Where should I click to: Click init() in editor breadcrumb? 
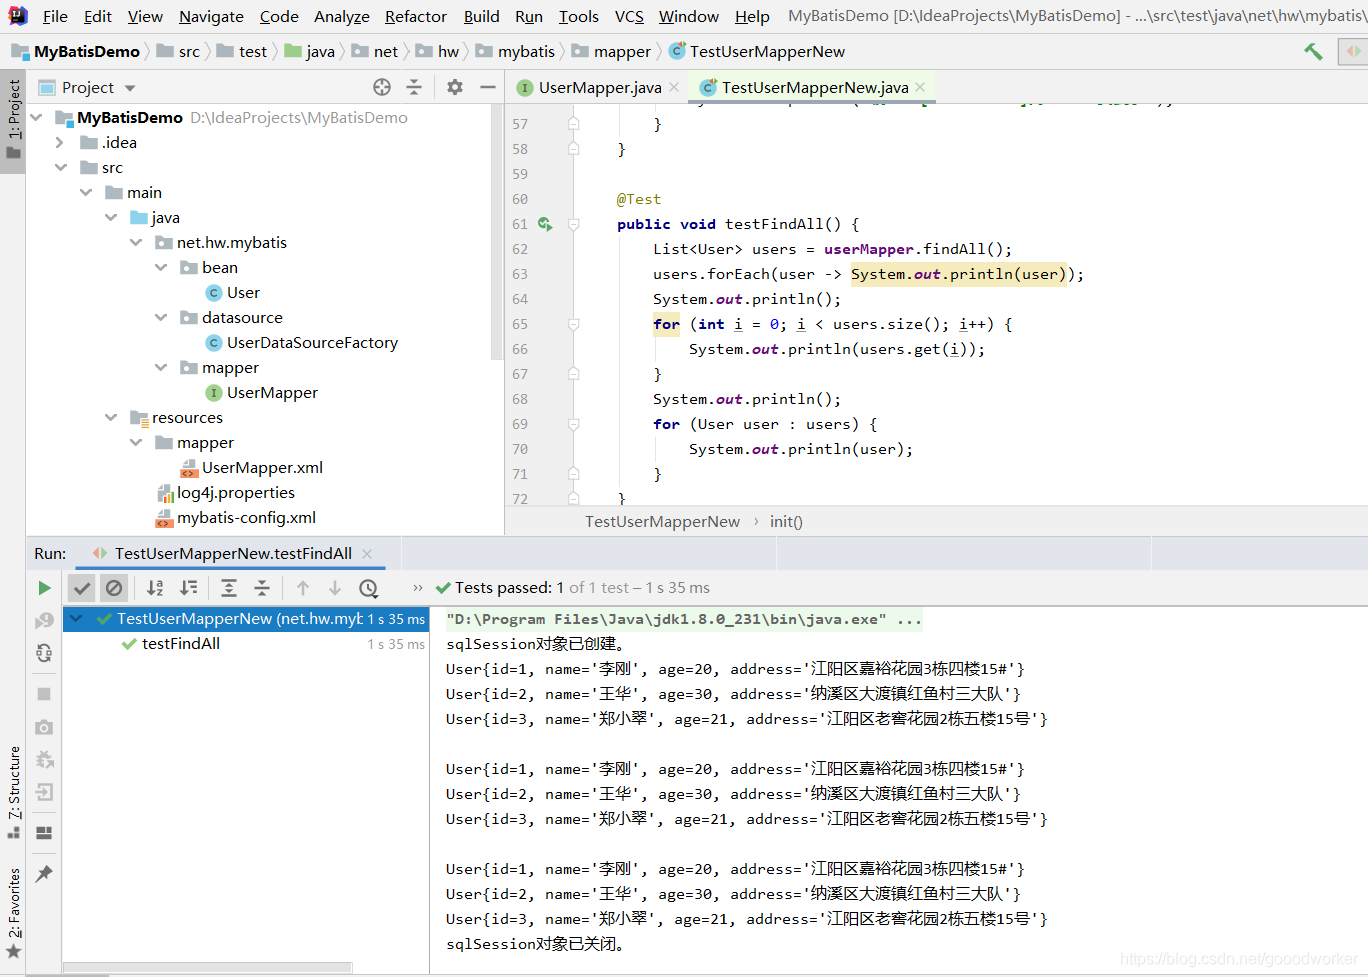coord(786,522)
